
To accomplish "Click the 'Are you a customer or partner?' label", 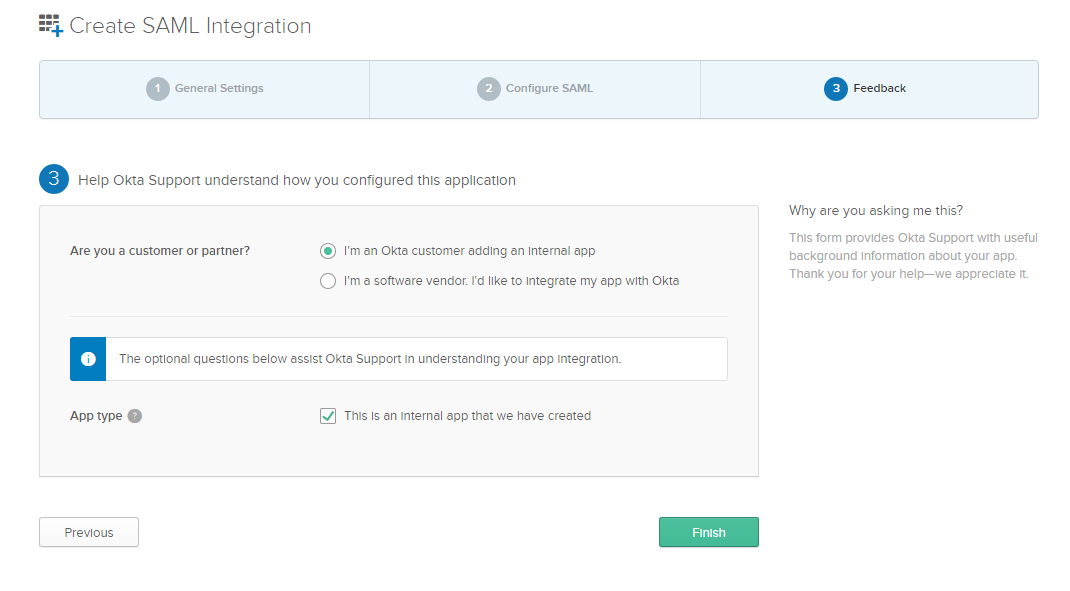I will 160,251.
